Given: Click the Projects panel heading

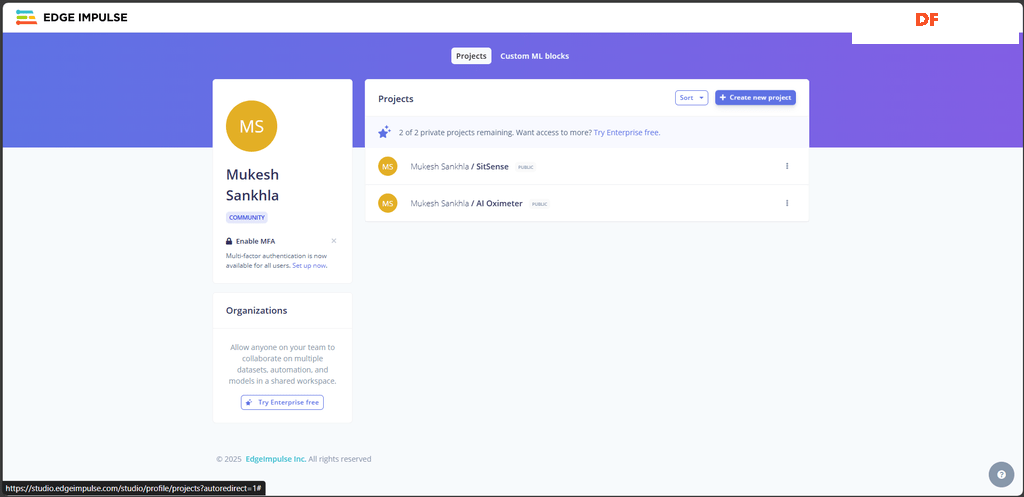Looking at the screenshot, I should pyautogui.click(x=396, y=99).
